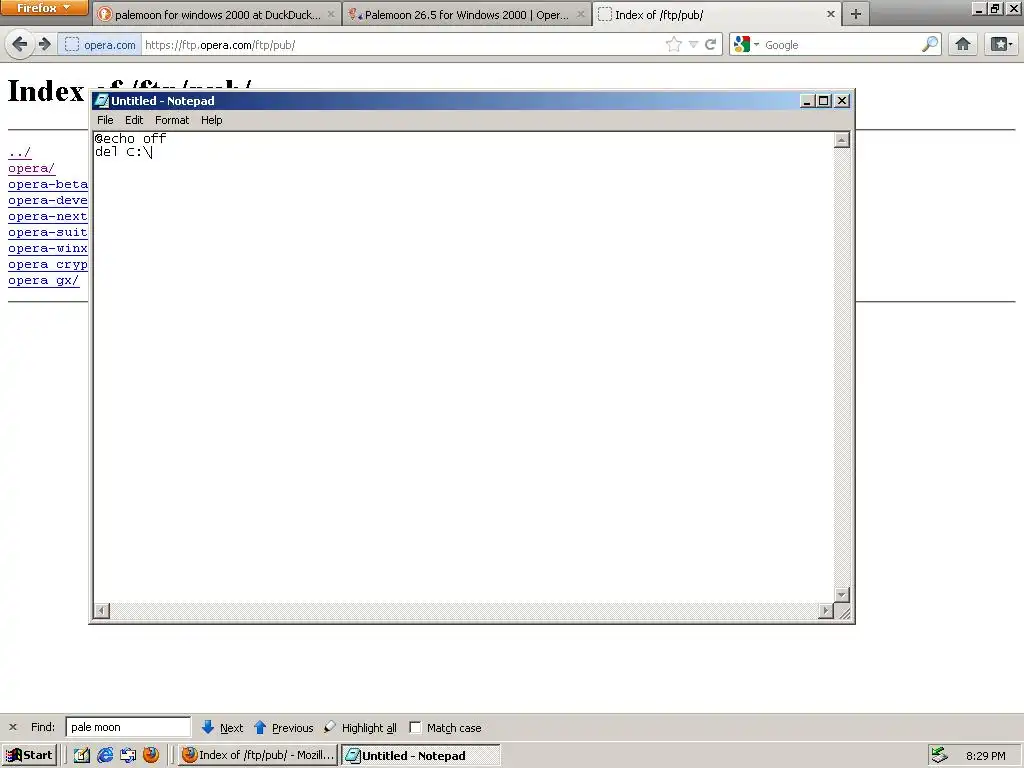Viewport: 1024px width, 768px height.
Task: Open the opera-next directory link
Action: pyautogui.click(x=48, y=216)
